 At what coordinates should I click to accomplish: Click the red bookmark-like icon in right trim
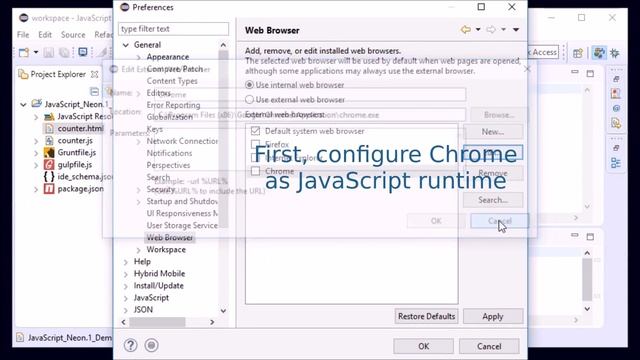point(616,93)
